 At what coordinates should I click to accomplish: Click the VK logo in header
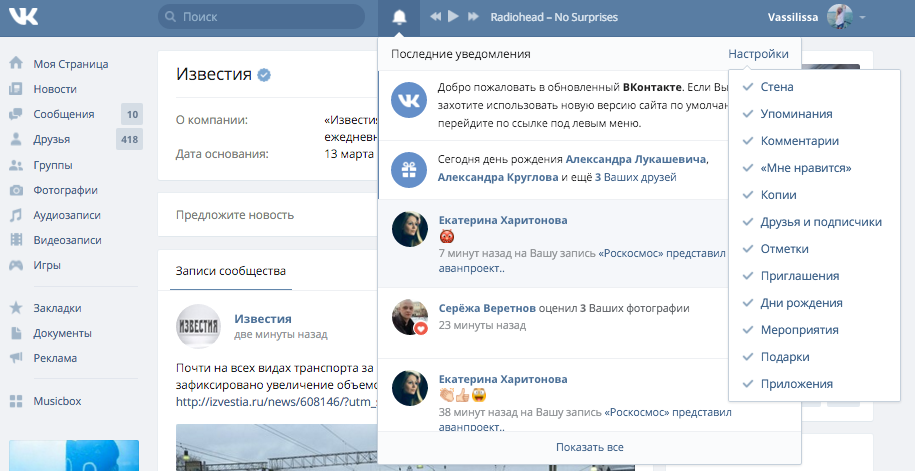(24, 17)
